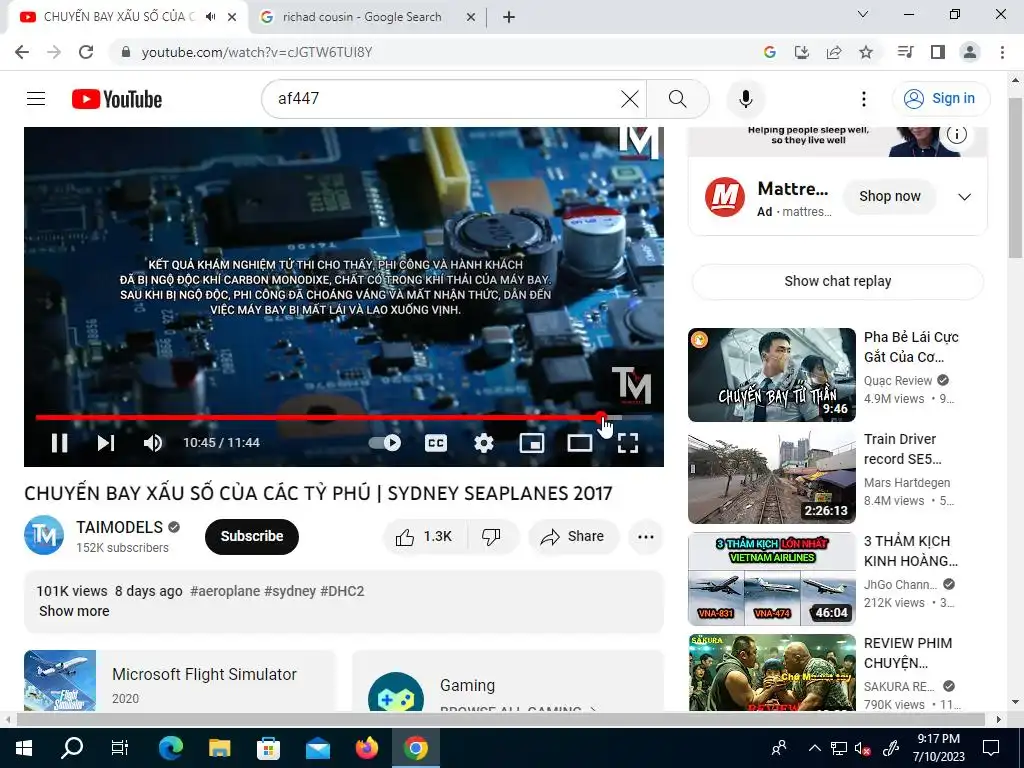Enter fullscreen mode
This screenshot has width=1024, height=768.
pyautogui.click(x=628, y=443)
